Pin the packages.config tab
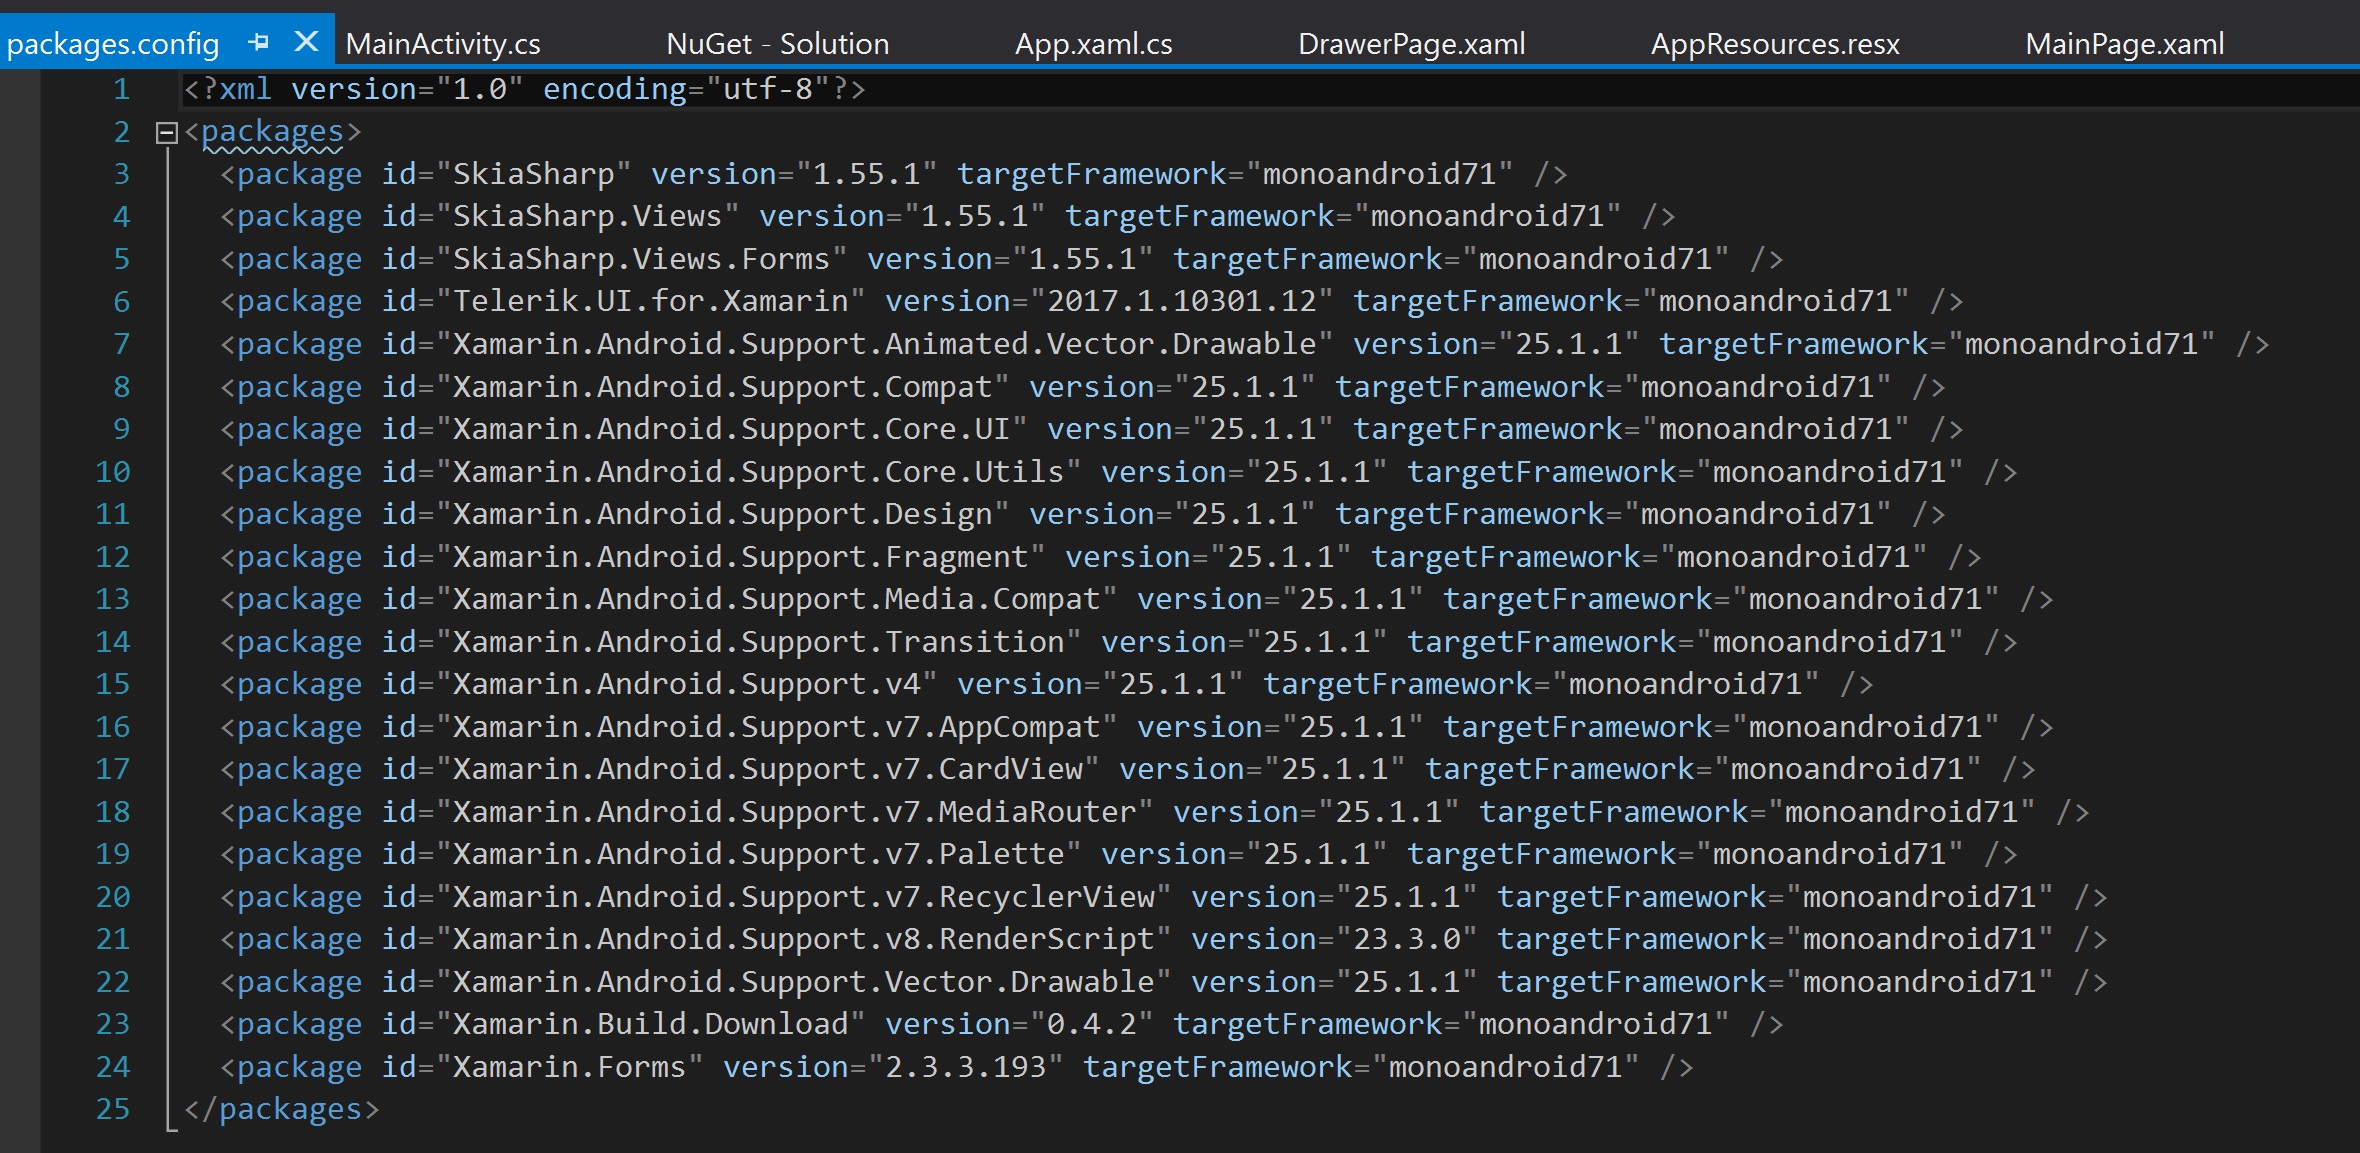The width and height of the screenshot is (2360, 1153). (259, 42)
